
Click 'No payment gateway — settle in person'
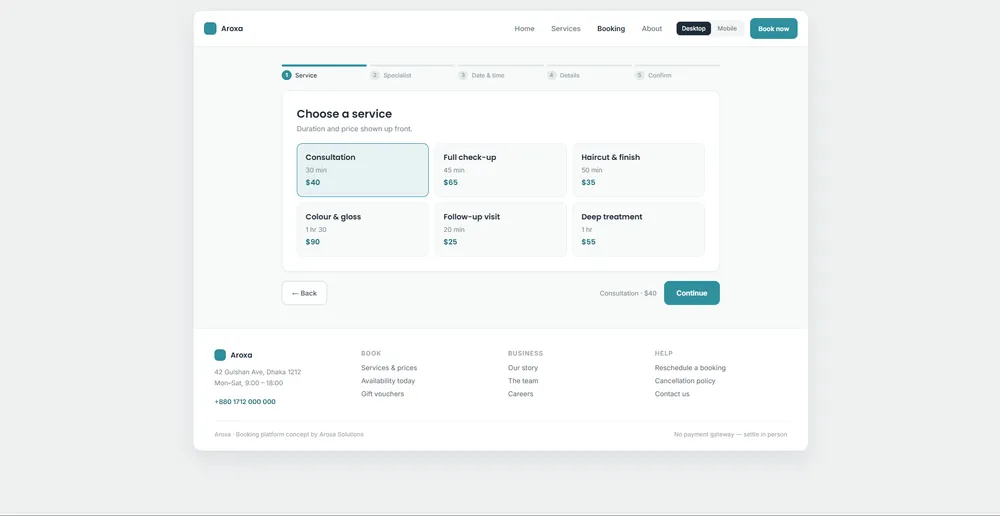pyautogui.click(x=730, y=434)
